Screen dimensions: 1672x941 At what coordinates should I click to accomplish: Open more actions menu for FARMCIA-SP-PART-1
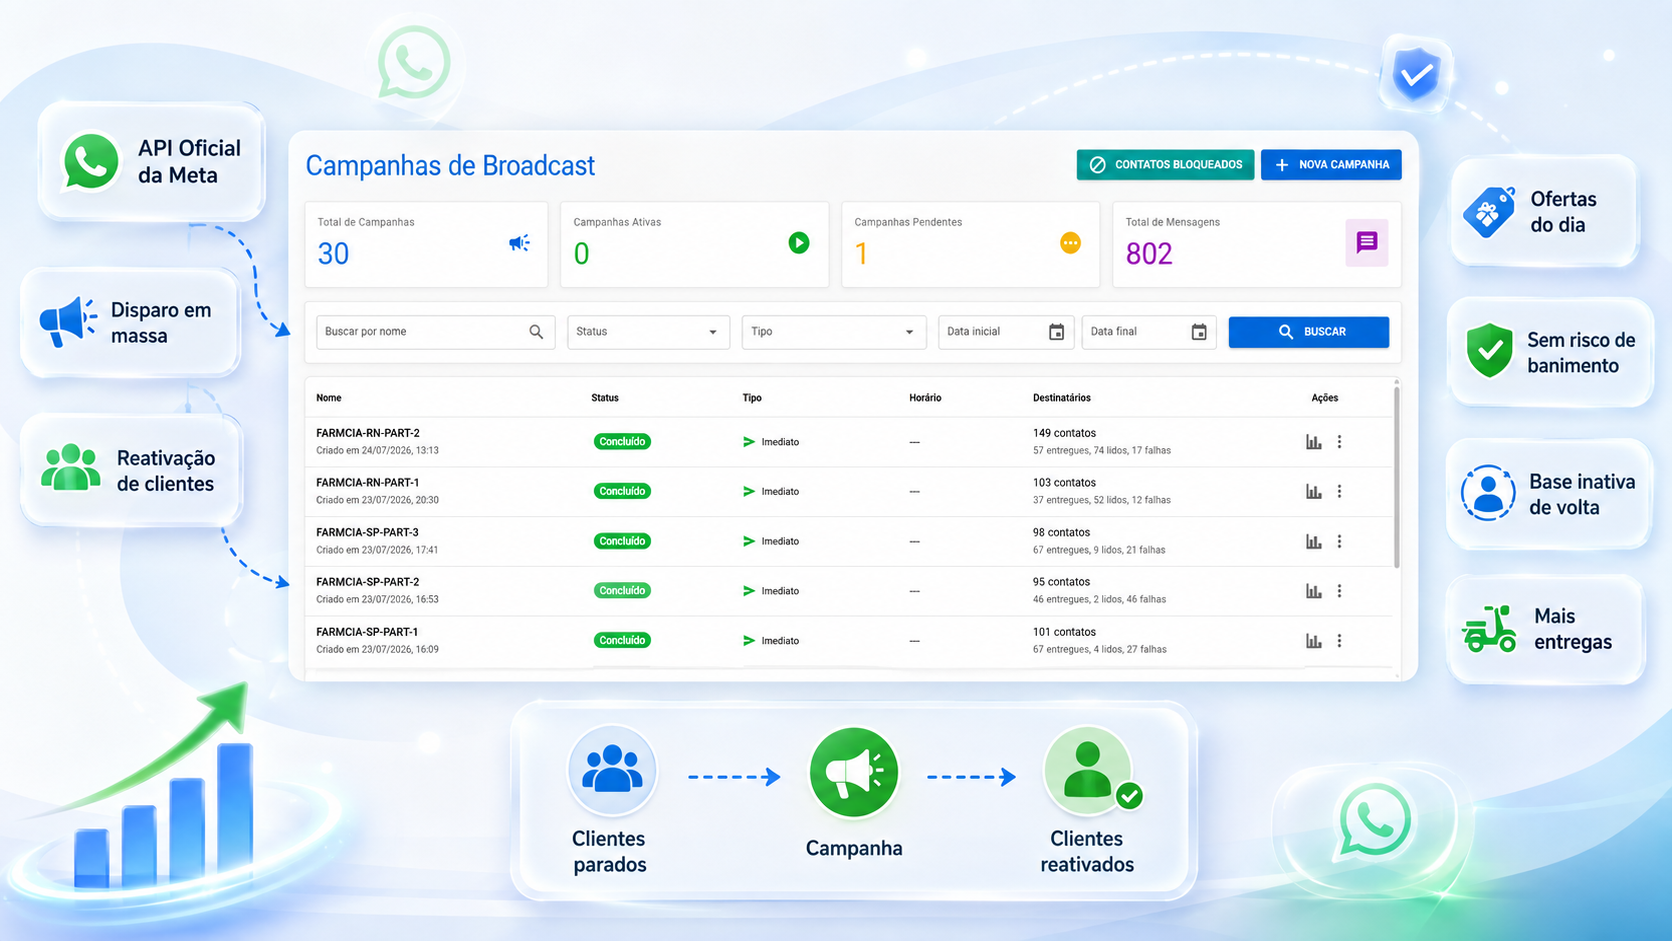[1340, 641]
